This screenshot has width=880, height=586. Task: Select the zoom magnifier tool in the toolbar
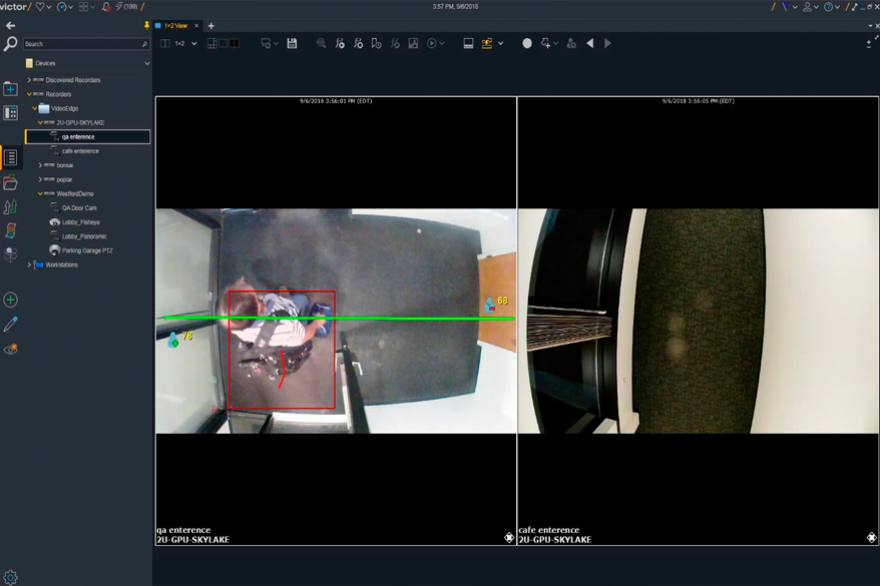(322, 44)
